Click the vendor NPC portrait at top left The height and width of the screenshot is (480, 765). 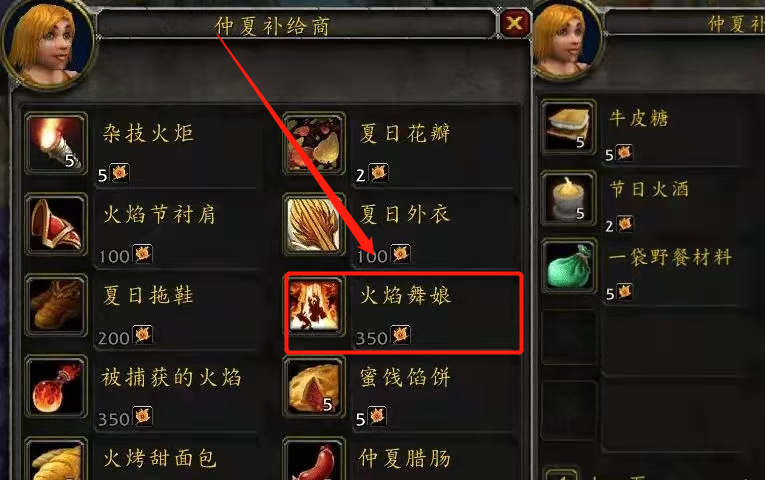(46, 43)
